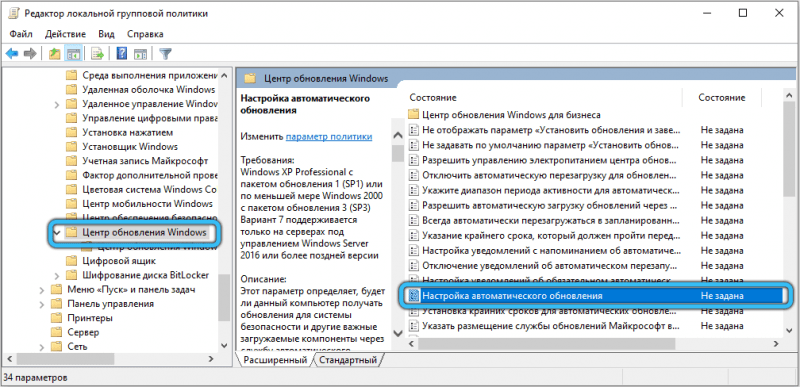Switch to the Стандартный tab
This screenshot has width=800, height=387.
tap(348, 360)
